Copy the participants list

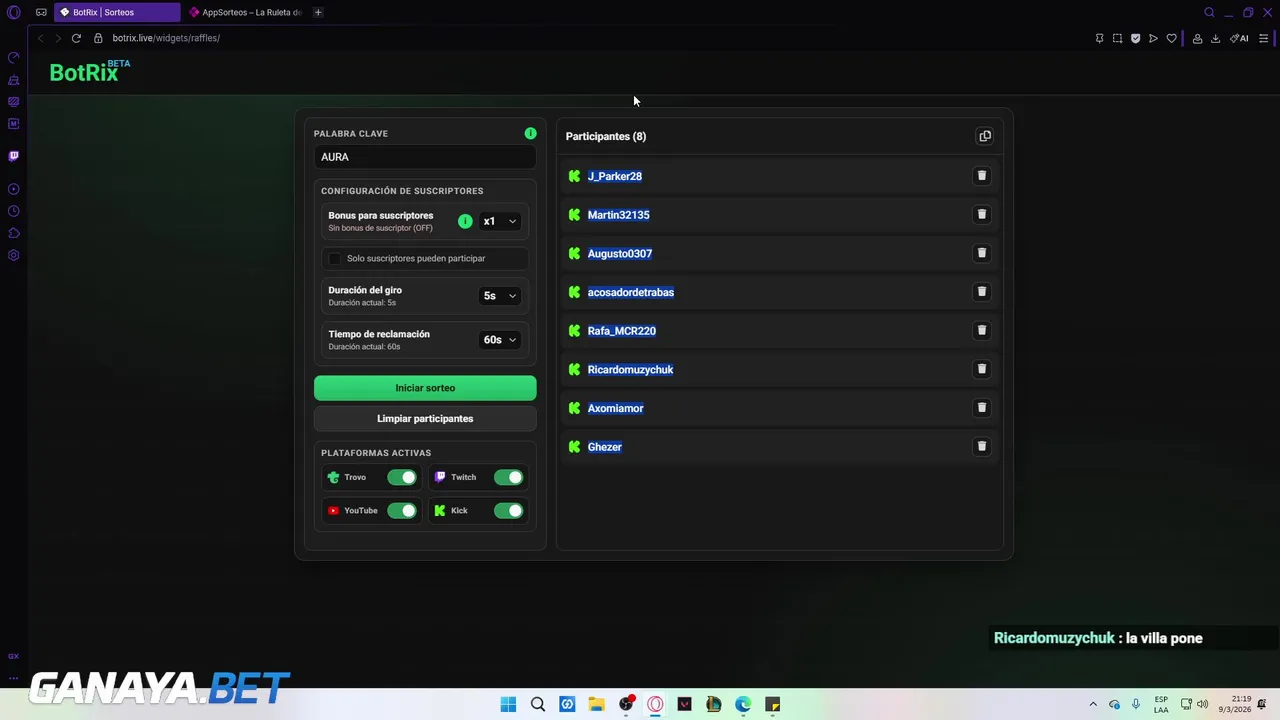tap(985, 136)
